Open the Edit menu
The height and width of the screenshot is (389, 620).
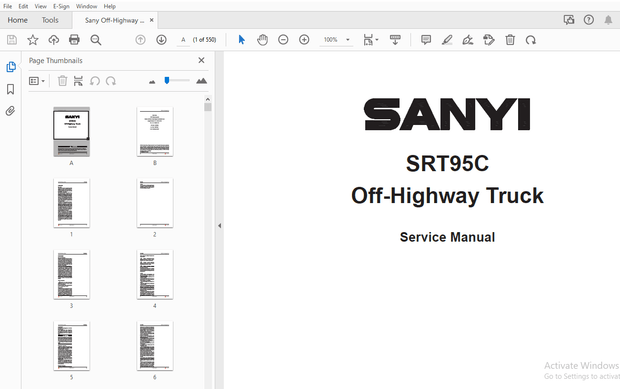(23, 6)
